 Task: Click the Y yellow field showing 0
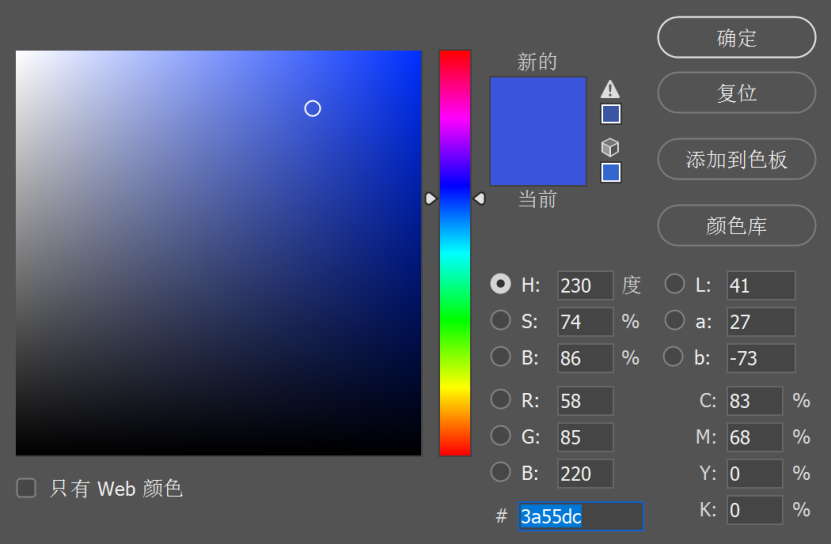tap(754, 473)
